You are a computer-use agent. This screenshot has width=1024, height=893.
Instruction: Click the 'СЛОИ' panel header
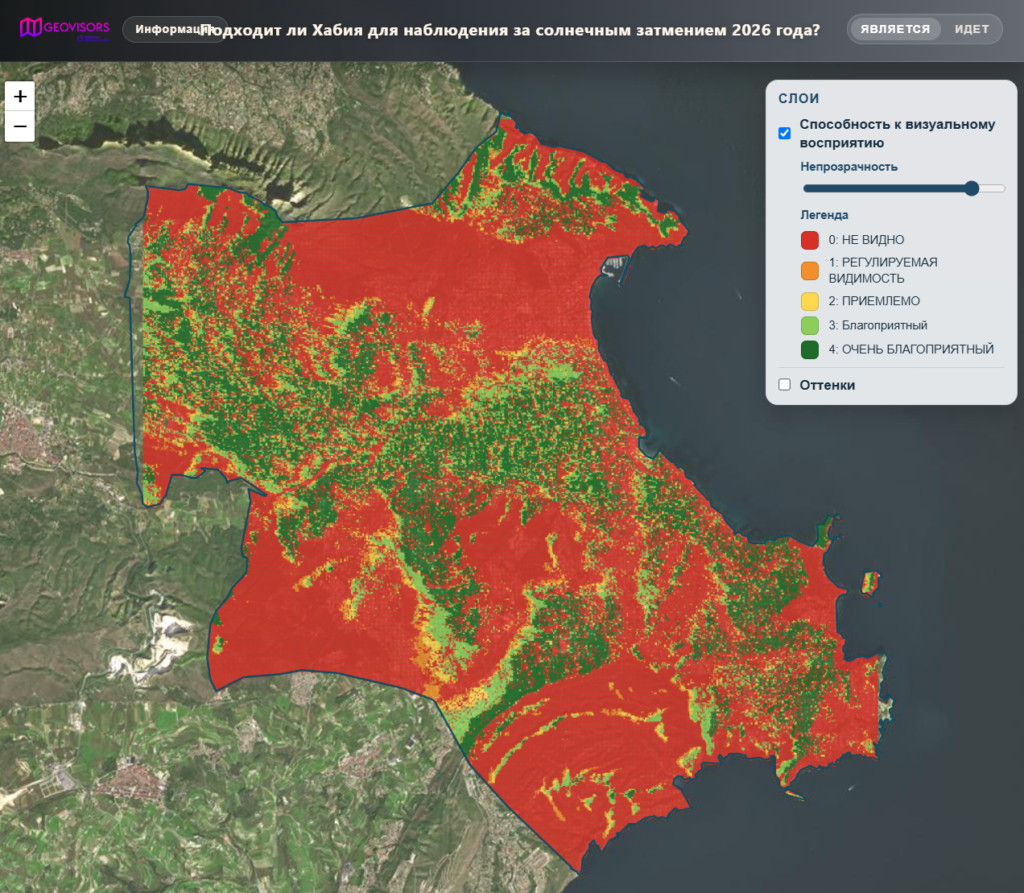pos(799,99)
